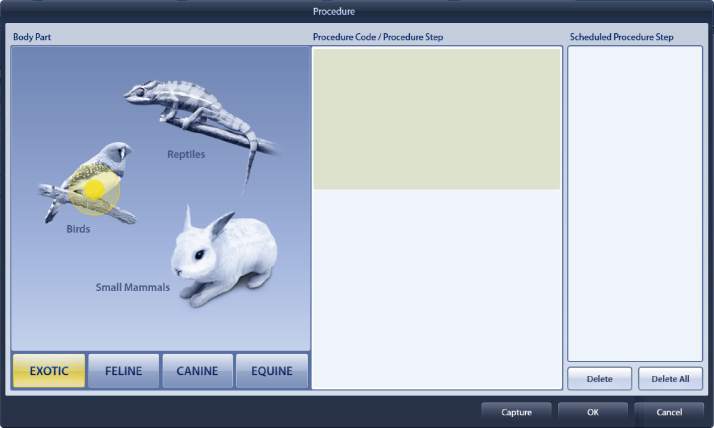Select the rabbit Small Mammals image
The width and height of the screenshot is (714, 428).
(224, 257)
